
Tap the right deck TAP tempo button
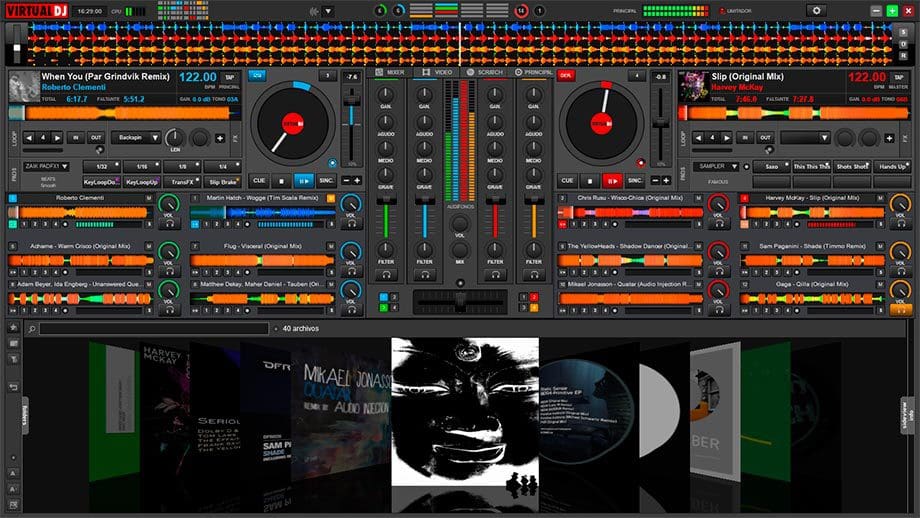[898, 77]
